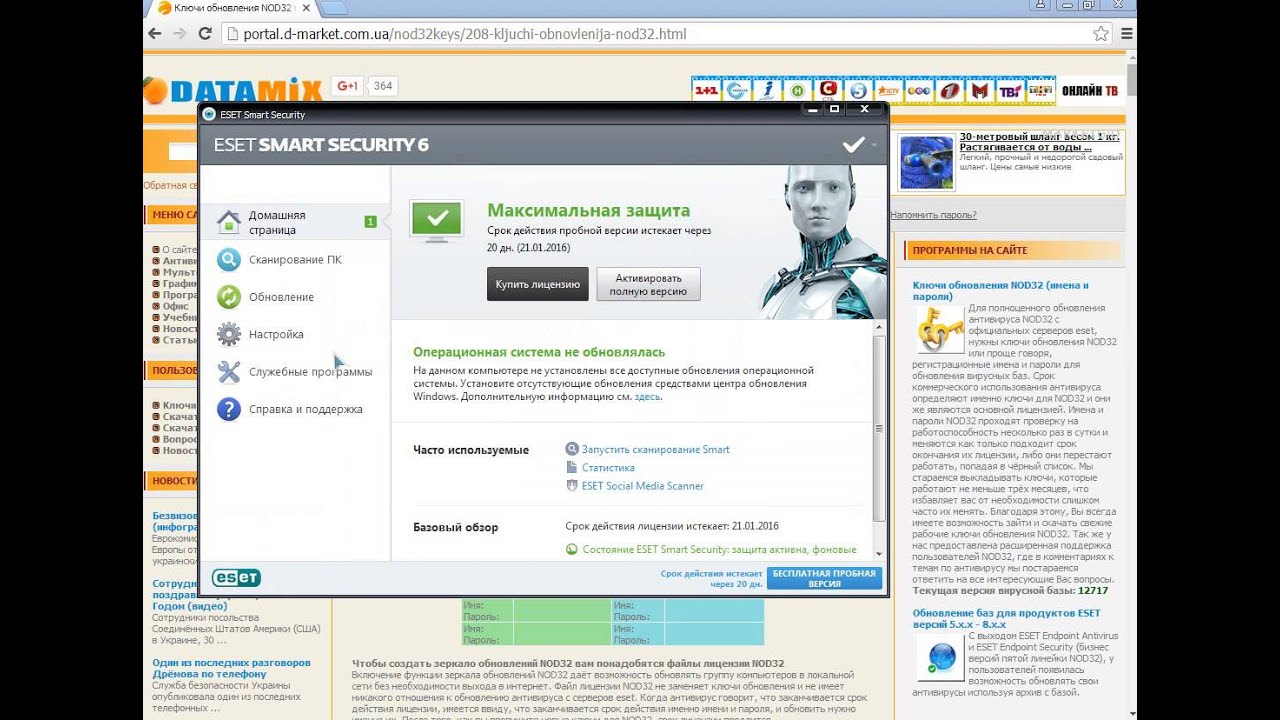Open the TET channel icon
The width and height of the screenshot is (1280, 720).
coord(919,91)
